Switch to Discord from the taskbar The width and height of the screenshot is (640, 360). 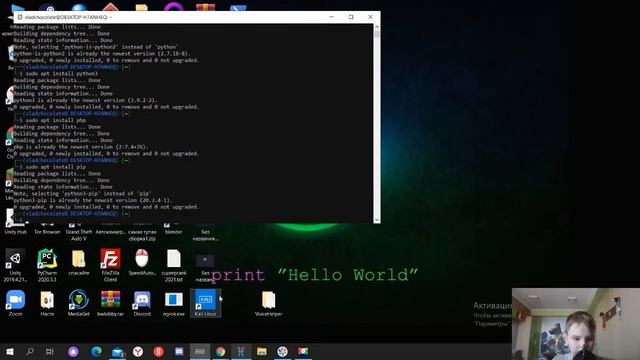click(x=179, y=351)
